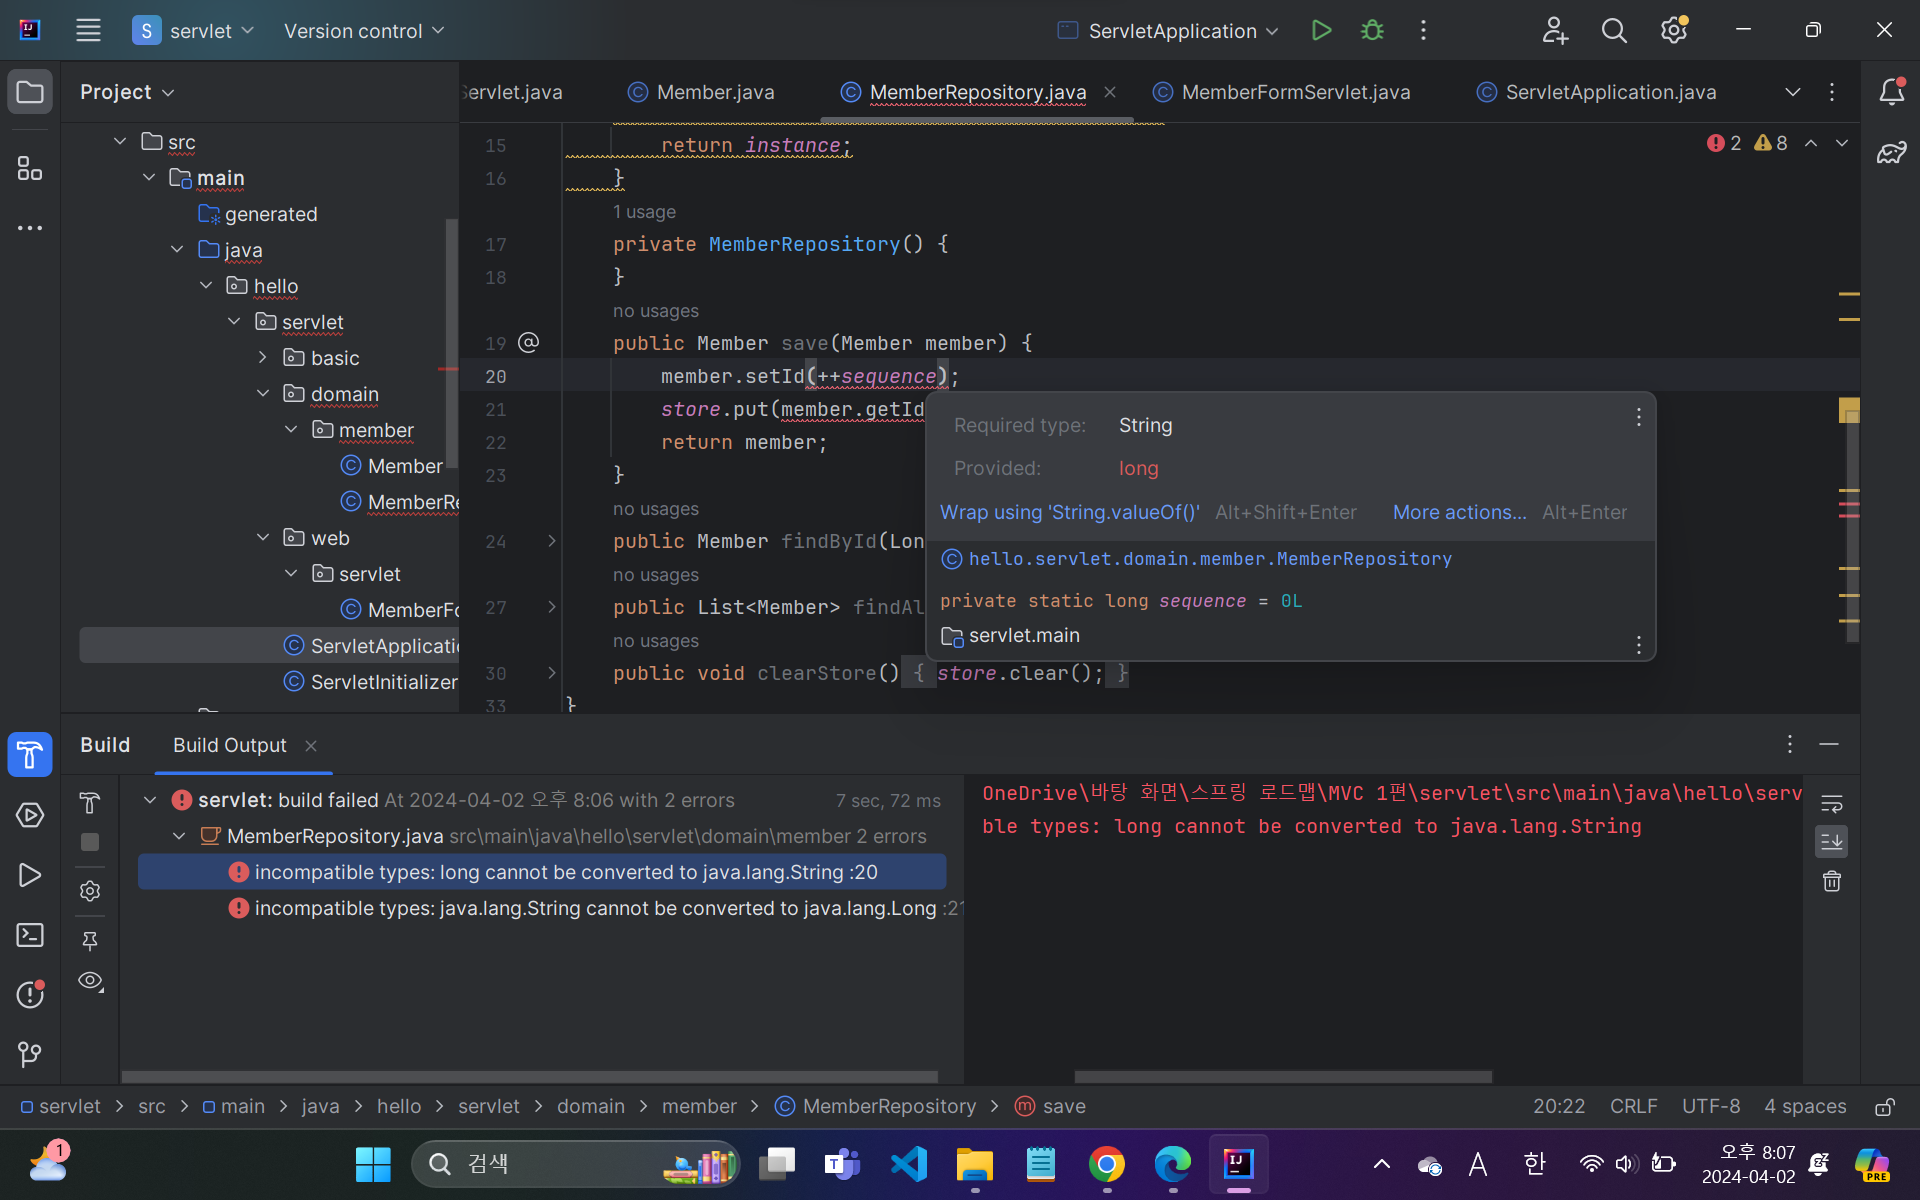Image resolution: width=1920 pixels, height=1200 pixels.
Task: Open IDE settings gear icon
Action: click(1674, 30)
